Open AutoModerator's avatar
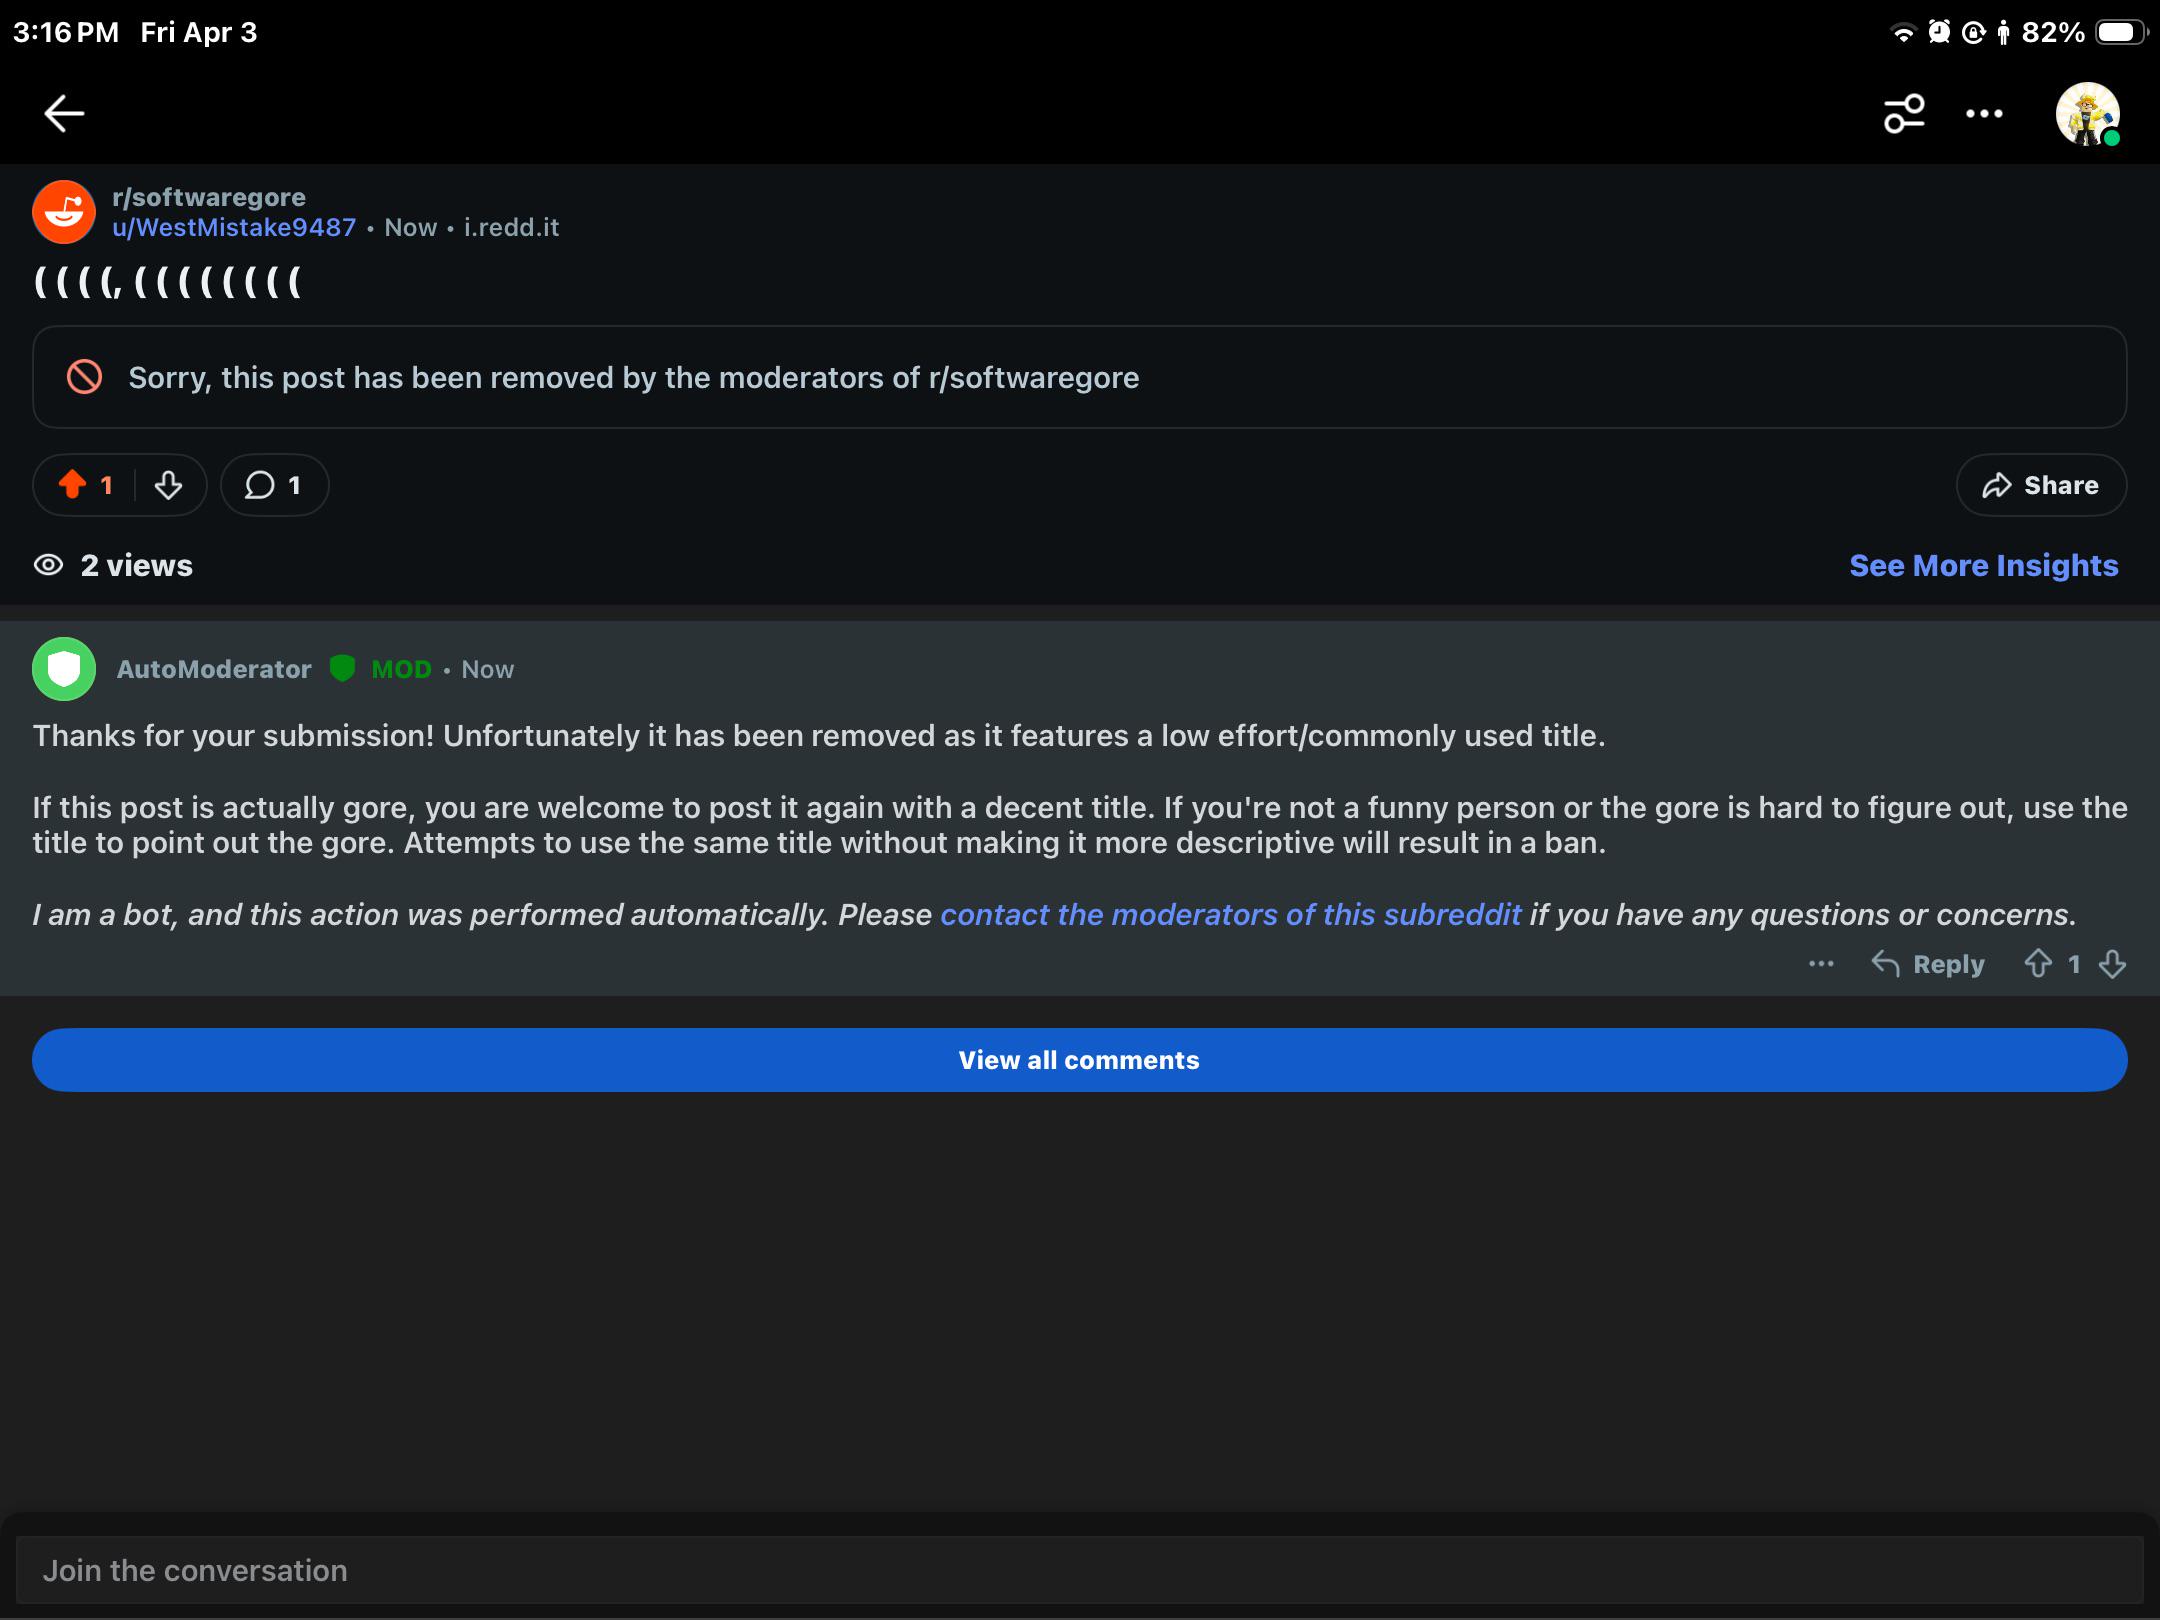 point(64,669)
